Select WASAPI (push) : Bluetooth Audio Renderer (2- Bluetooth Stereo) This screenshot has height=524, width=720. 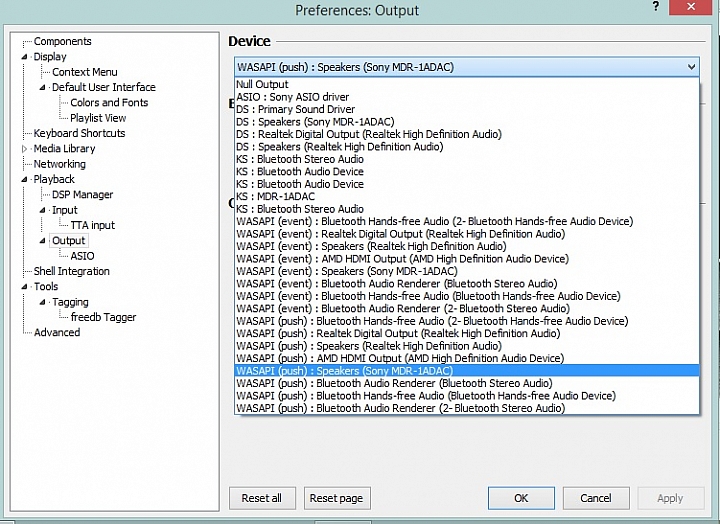point(467,408)
